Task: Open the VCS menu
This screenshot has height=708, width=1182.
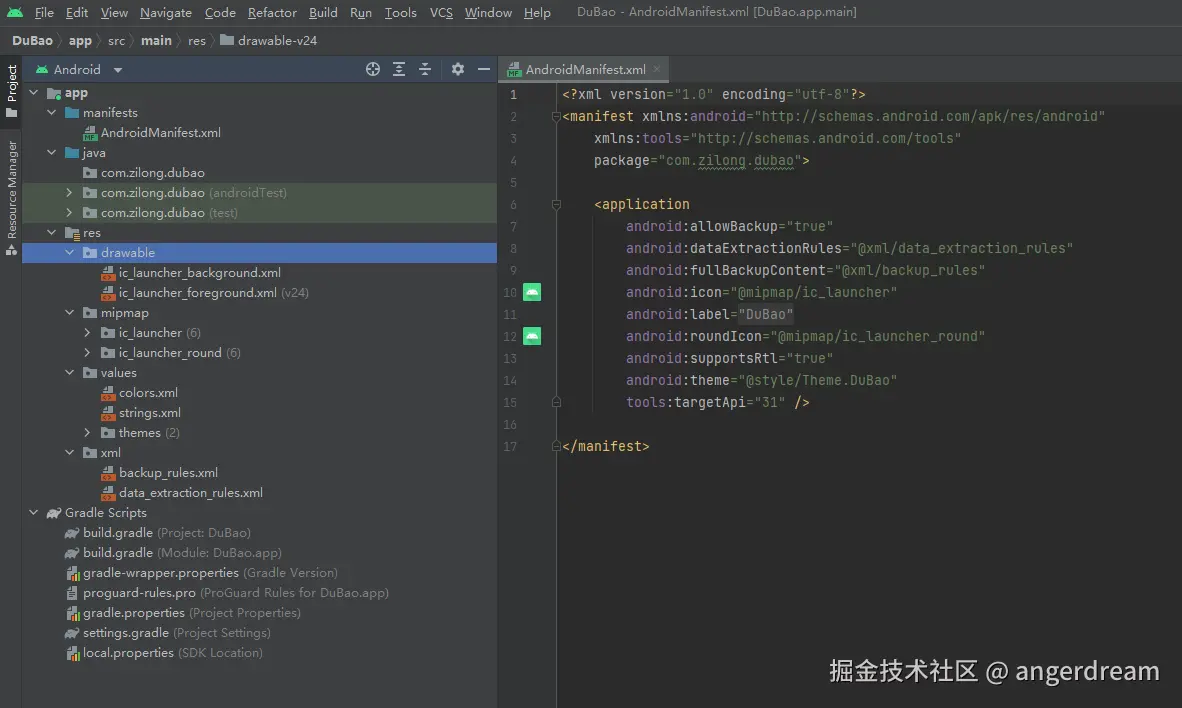Action: tap(441, 13)
